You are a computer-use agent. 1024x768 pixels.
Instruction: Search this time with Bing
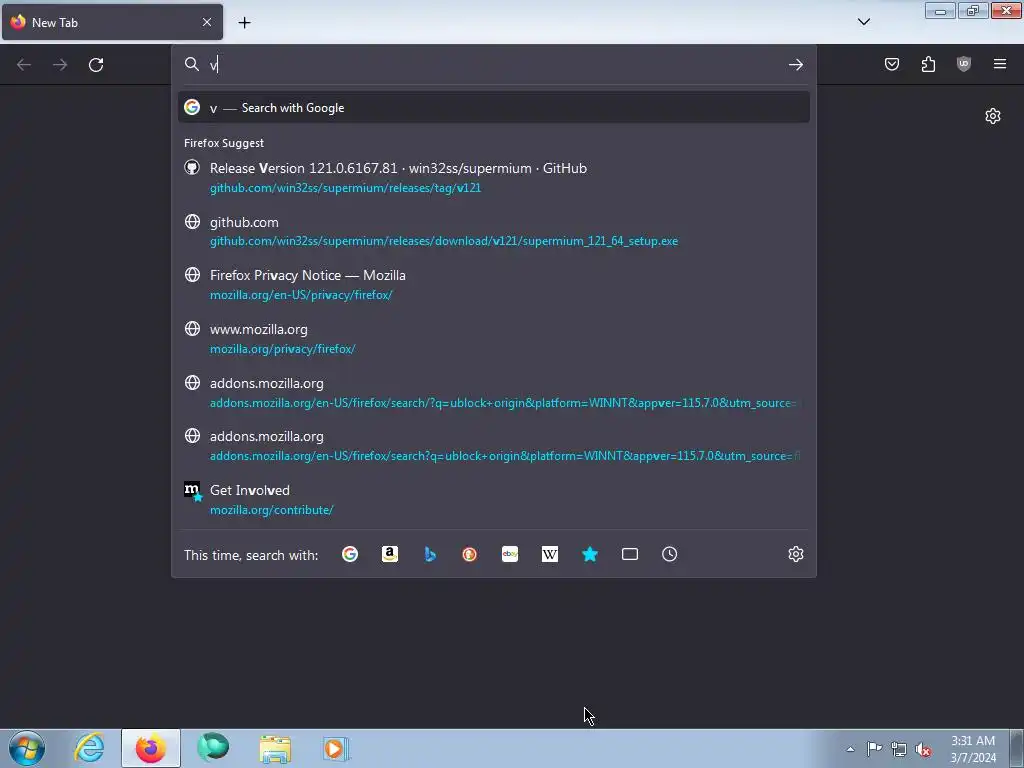pos(430,554)
